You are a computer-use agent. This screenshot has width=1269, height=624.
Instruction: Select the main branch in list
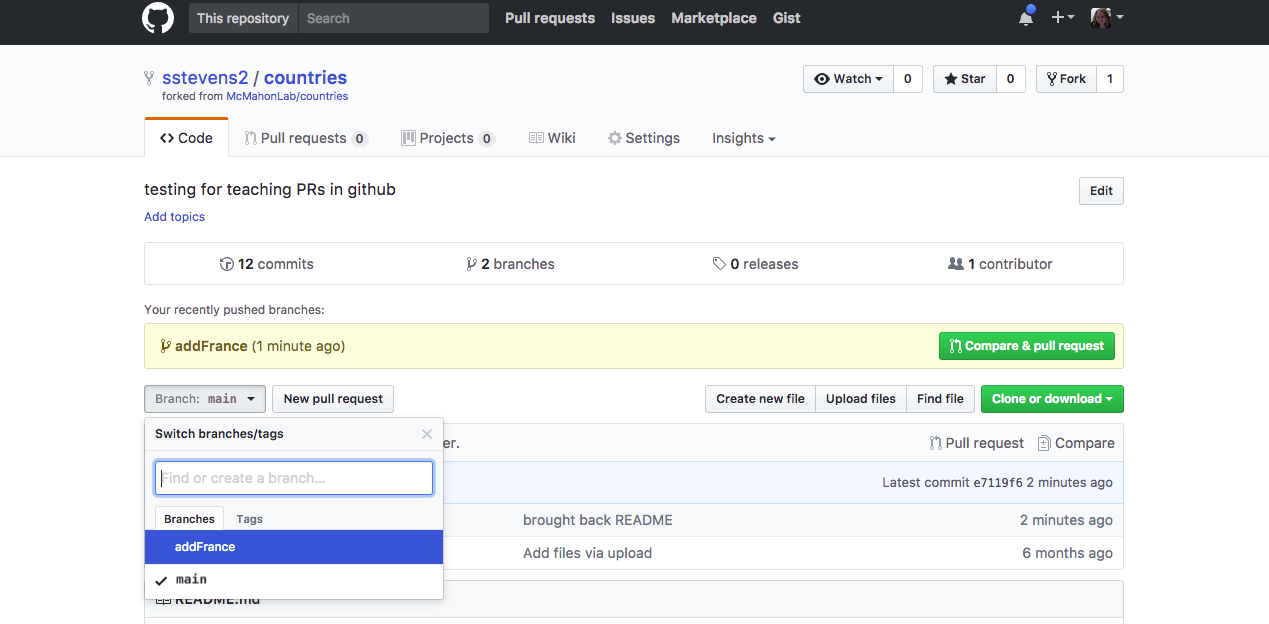[x=294, y=580]
